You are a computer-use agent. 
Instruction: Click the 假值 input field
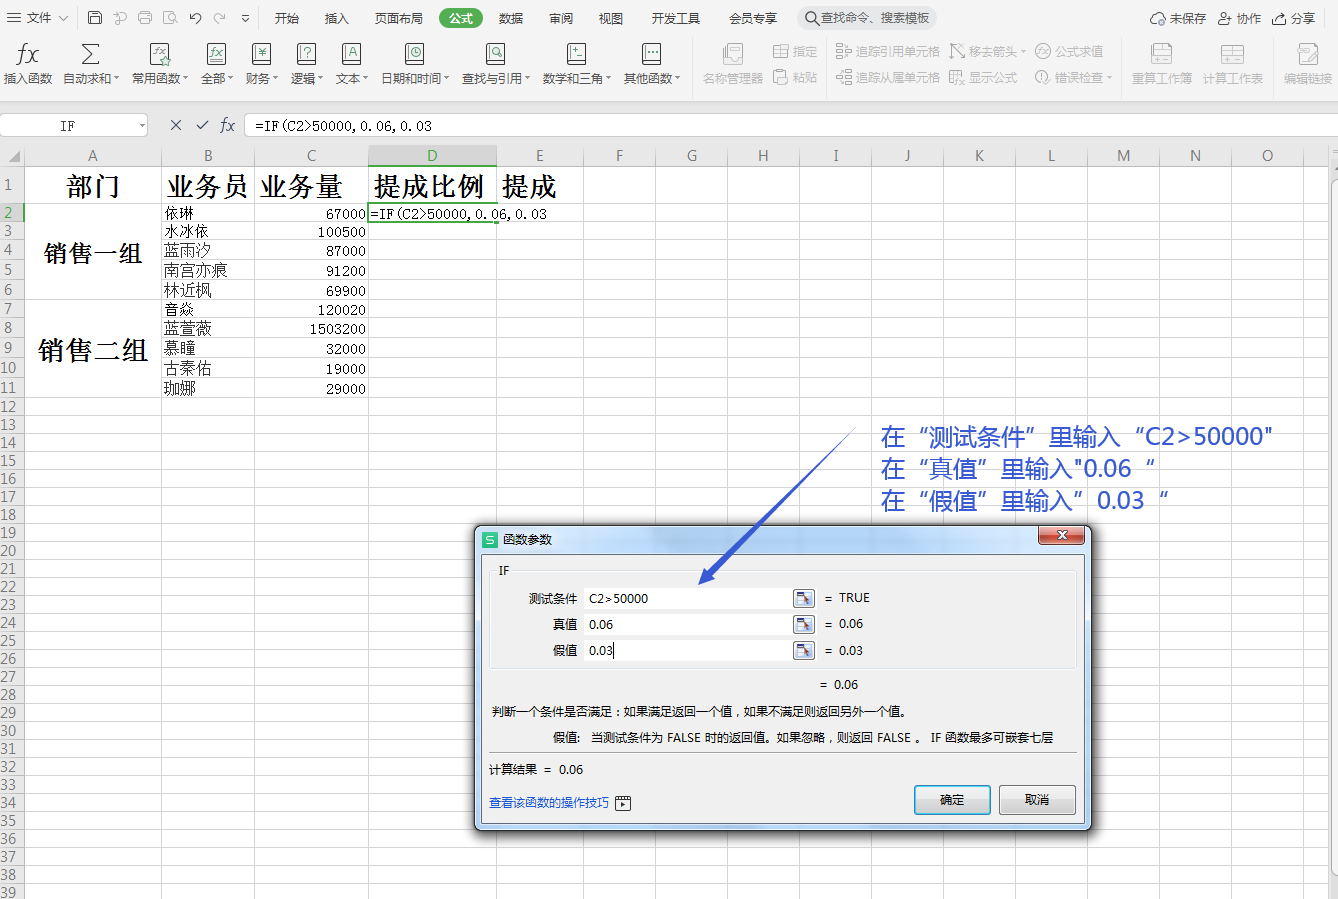click(x=686, y=650)
